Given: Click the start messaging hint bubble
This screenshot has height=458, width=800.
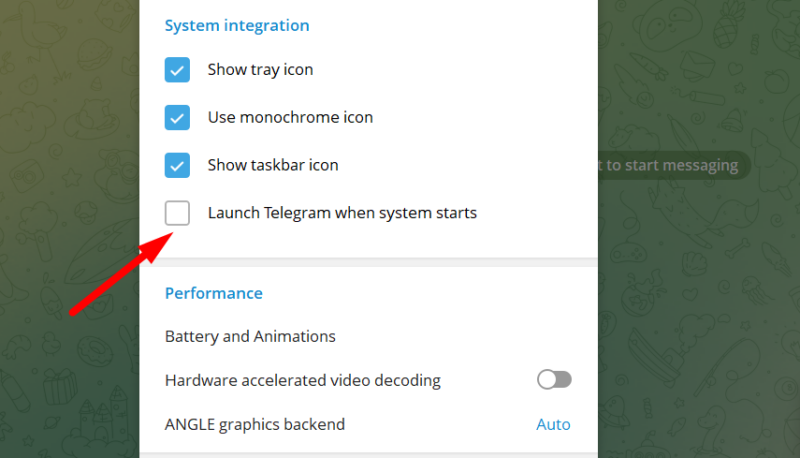Looking at the screenshot, I should click(673, 165).
